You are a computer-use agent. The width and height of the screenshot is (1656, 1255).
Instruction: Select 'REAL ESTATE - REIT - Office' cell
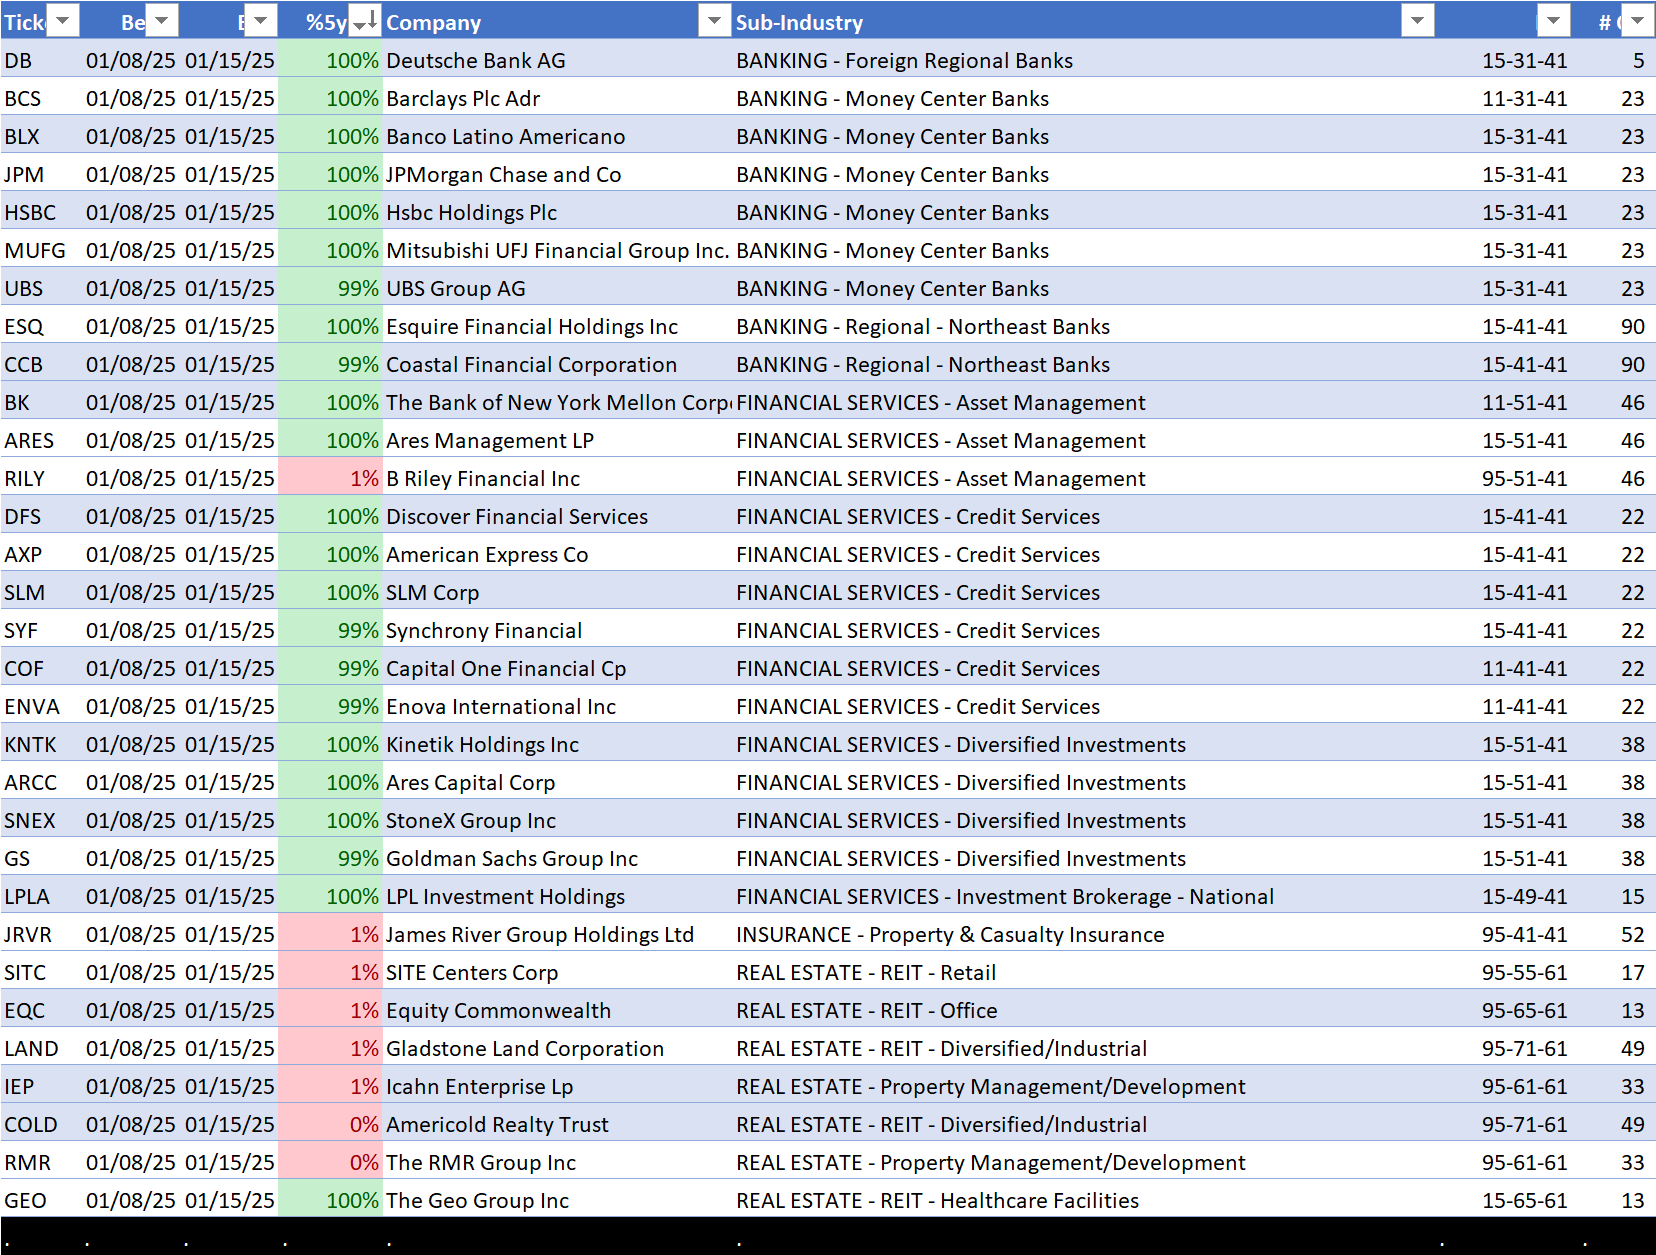[1085, 1011]
